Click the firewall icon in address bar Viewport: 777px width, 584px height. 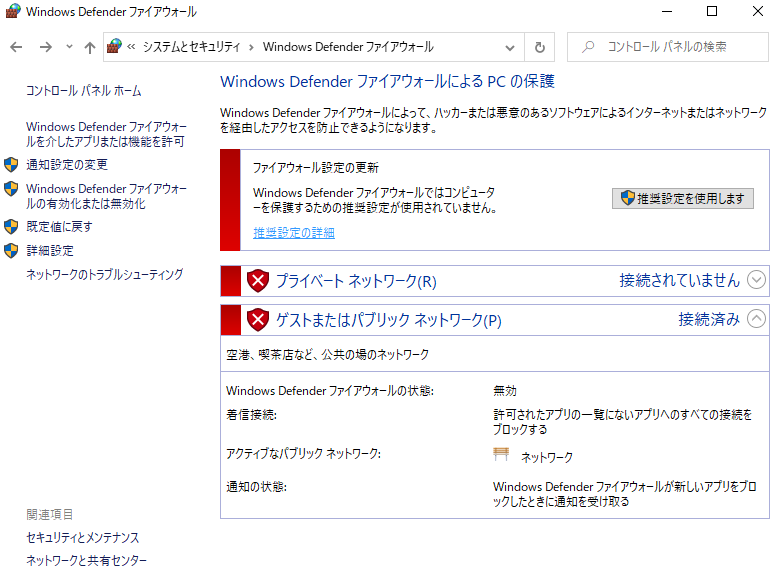pos(114,46)
